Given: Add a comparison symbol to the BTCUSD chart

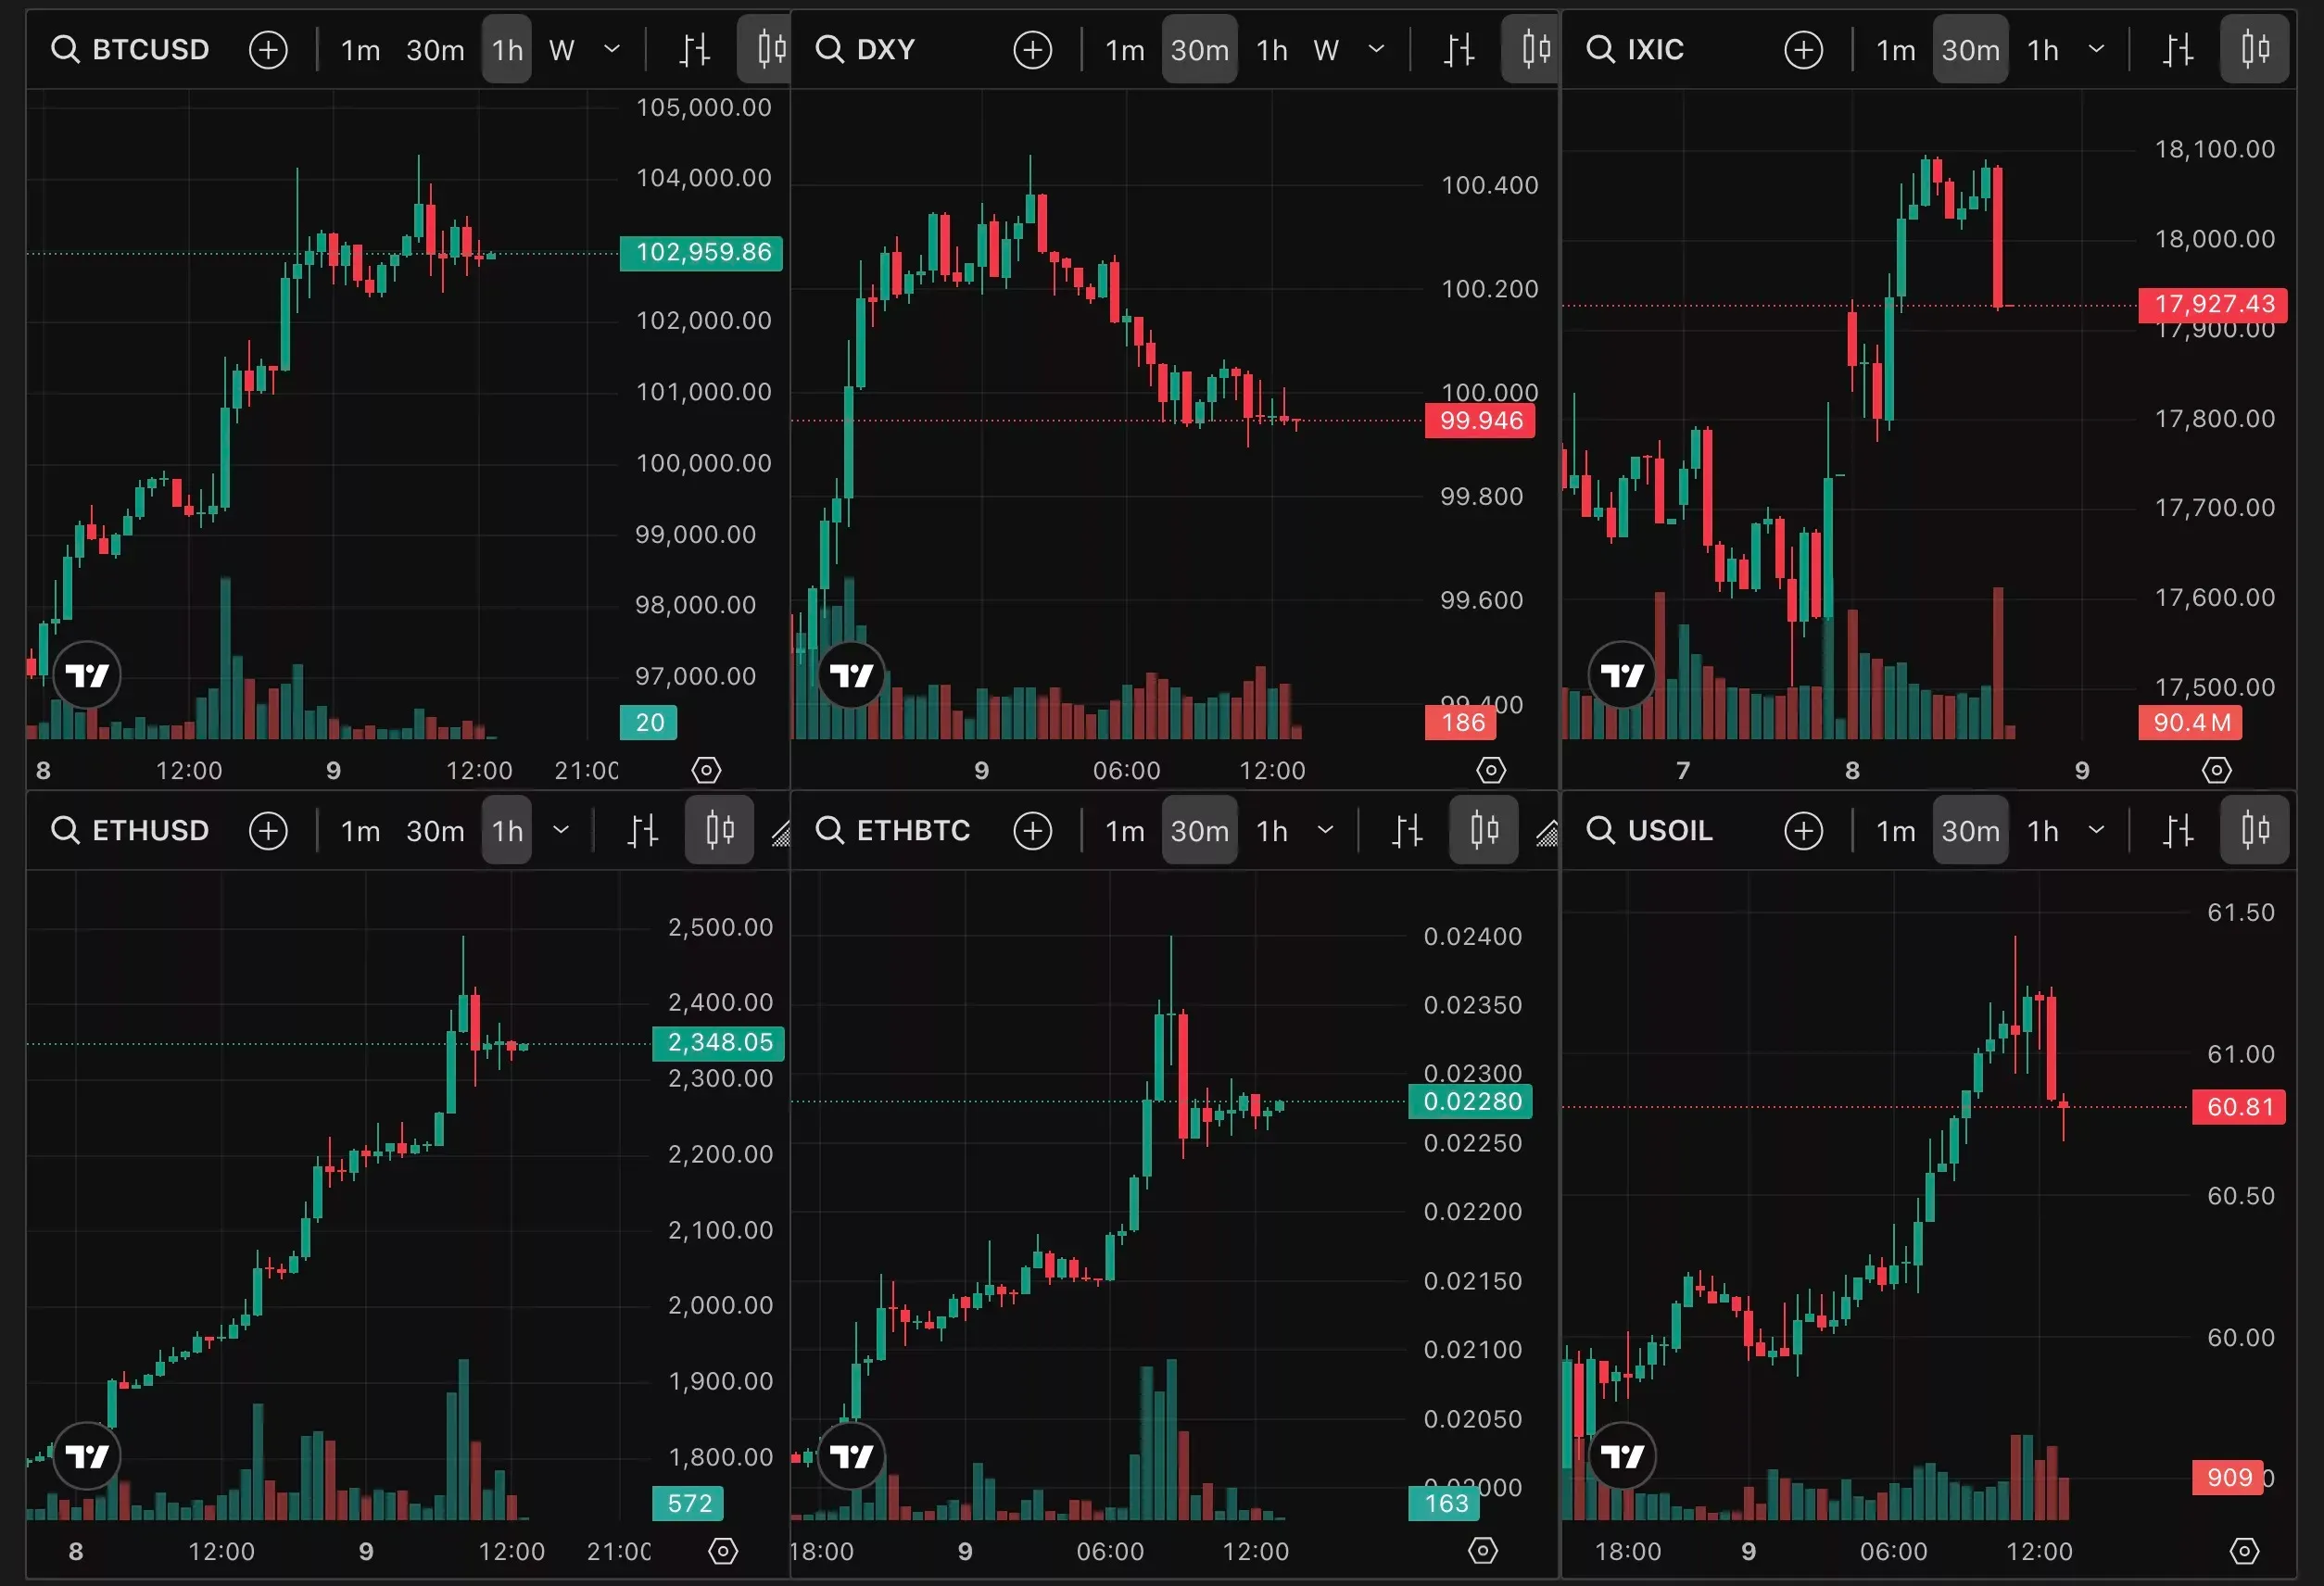Looking at the screenshot, I should (268, 49).
